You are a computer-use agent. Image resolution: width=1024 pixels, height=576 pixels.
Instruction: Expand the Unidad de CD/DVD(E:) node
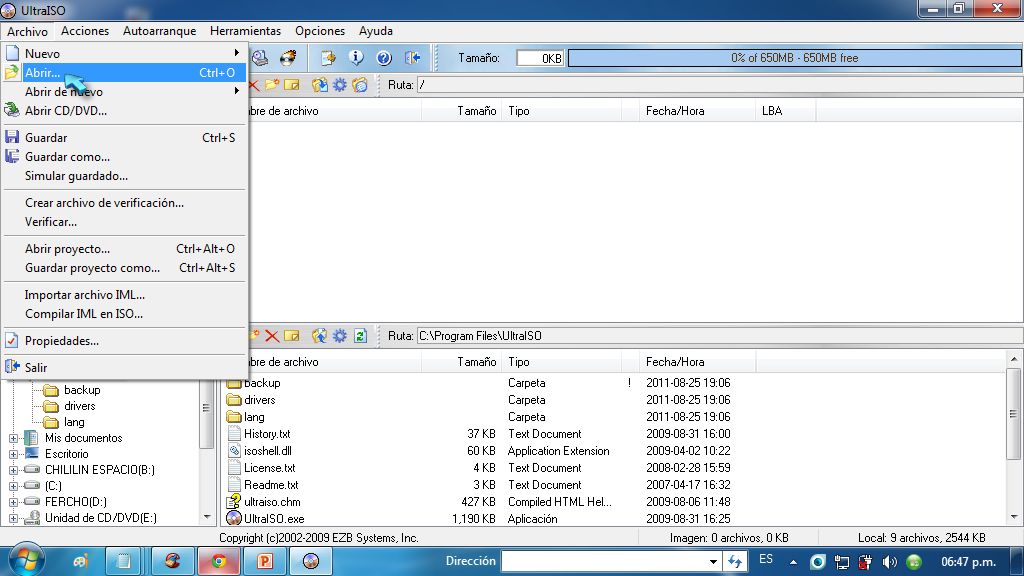click(13, 519)
